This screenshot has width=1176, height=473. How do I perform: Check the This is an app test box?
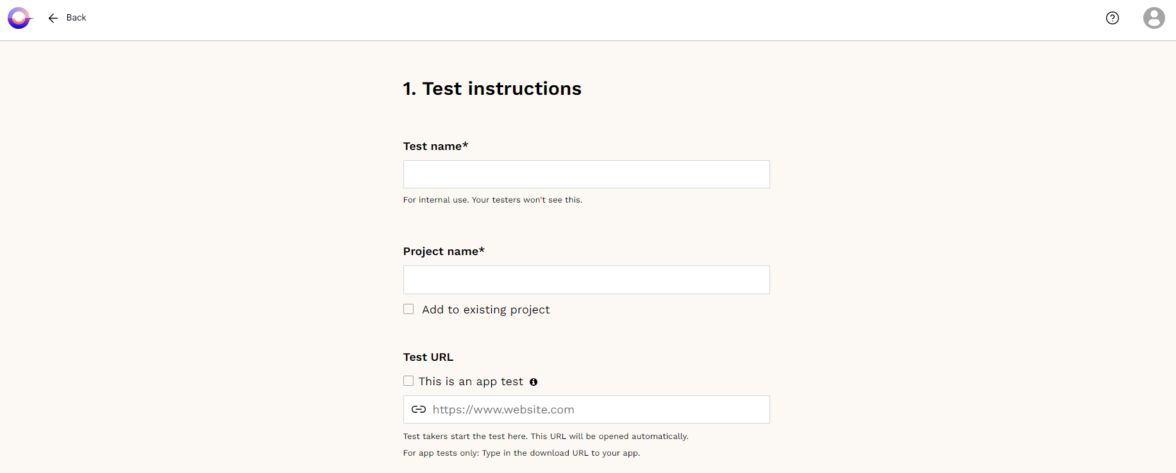point(408,381)
